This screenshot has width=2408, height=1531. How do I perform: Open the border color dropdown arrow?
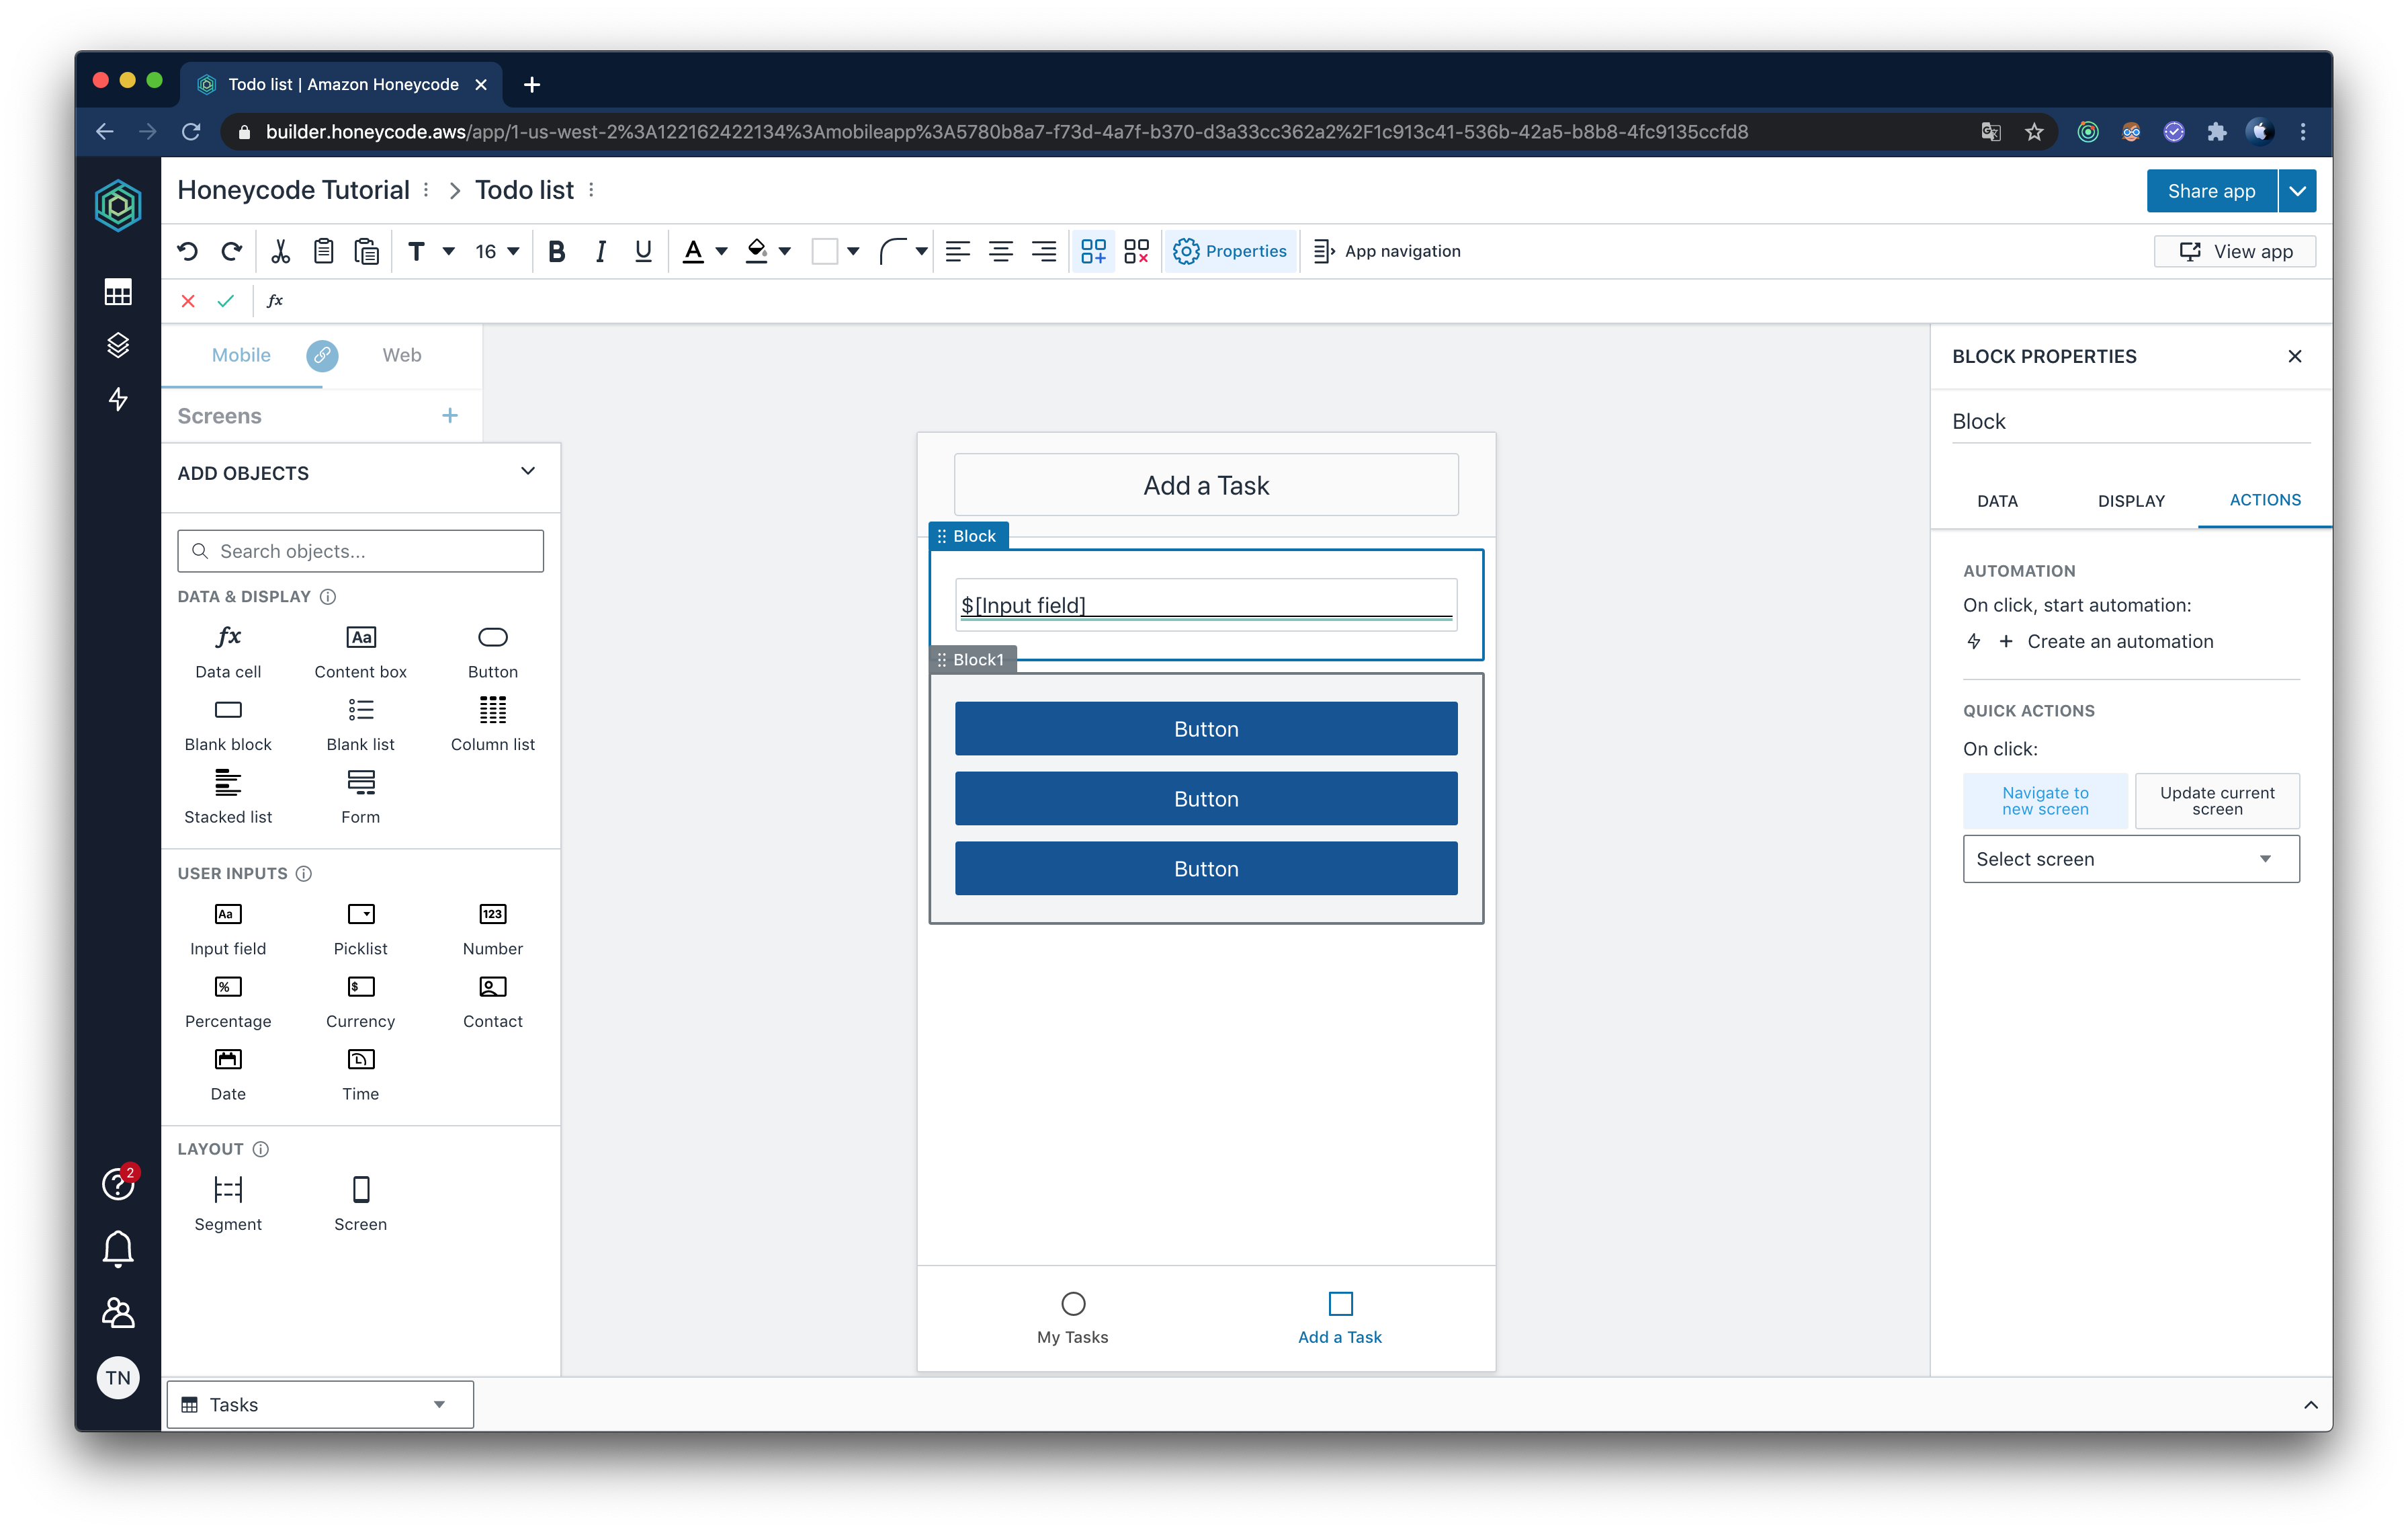(853, 252)
